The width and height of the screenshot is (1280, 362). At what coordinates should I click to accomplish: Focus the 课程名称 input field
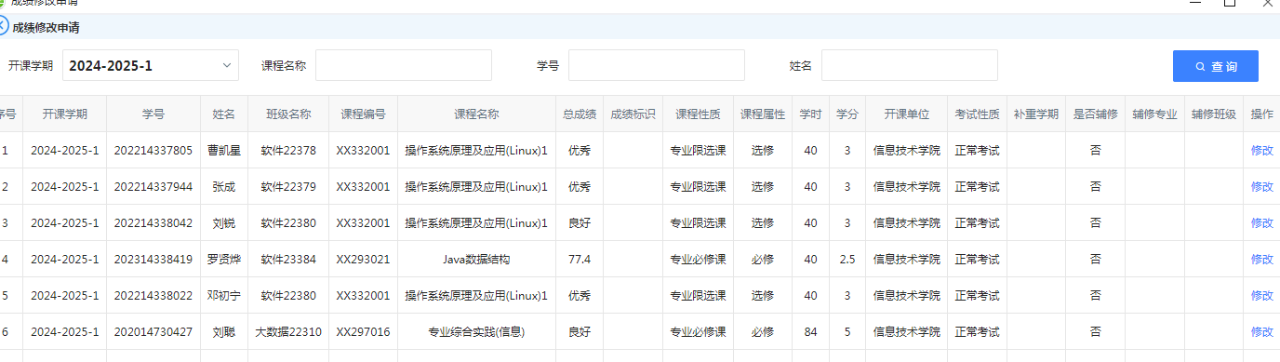(403, 66)
